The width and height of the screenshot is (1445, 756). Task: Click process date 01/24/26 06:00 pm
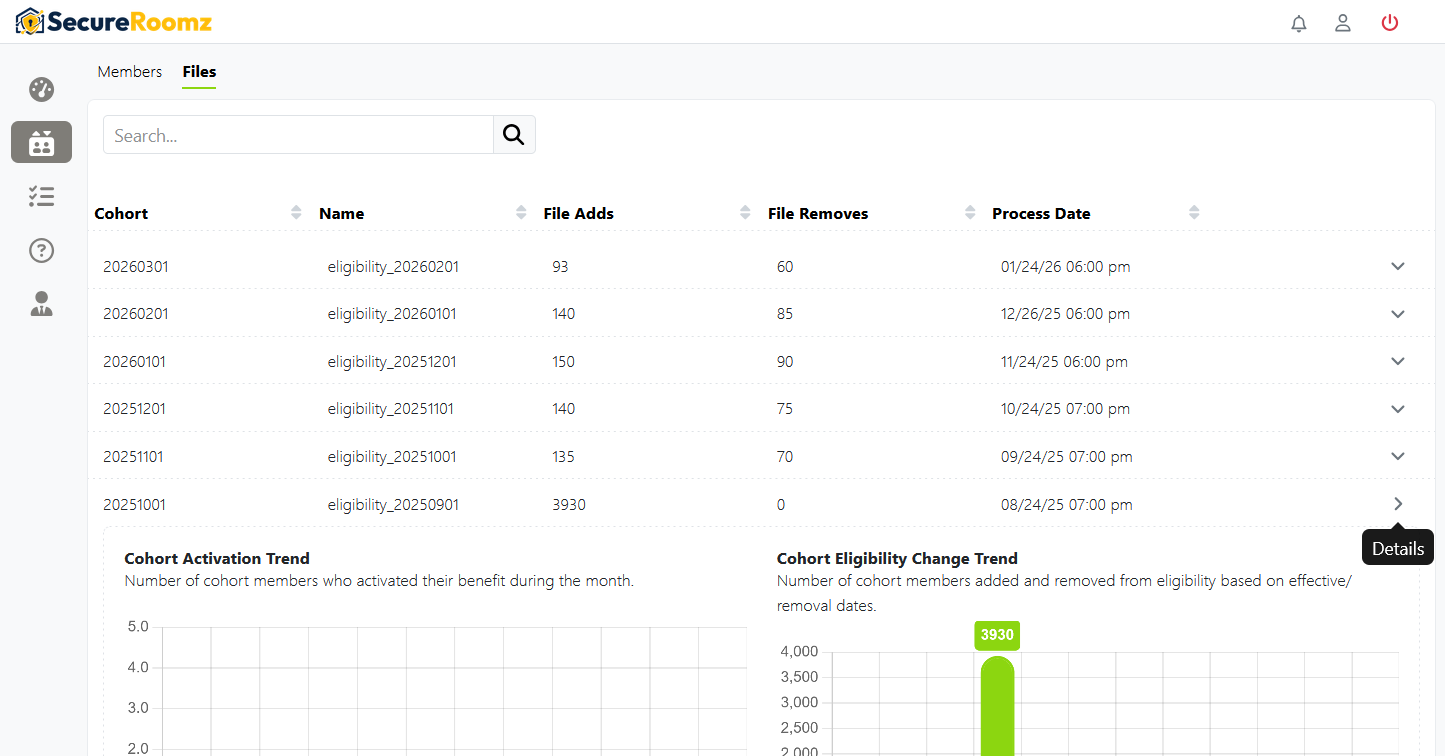pos(1065,267)
